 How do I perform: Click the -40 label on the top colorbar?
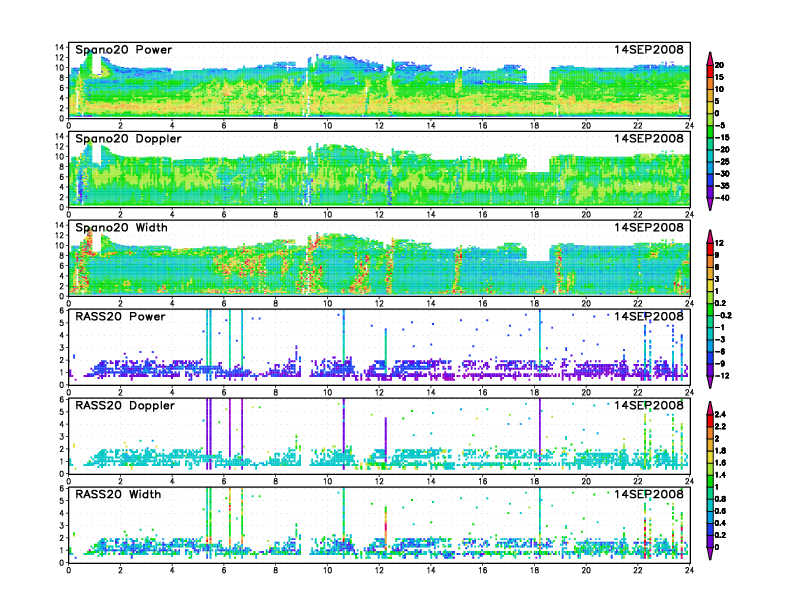(722, 198)
